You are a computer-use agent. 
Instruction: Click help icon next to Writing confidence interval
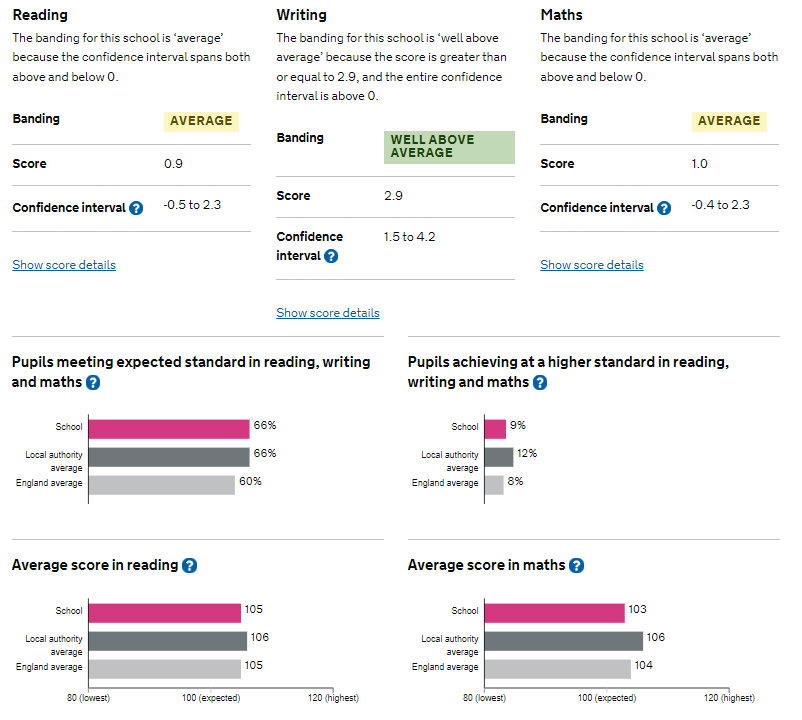point(331,256)
